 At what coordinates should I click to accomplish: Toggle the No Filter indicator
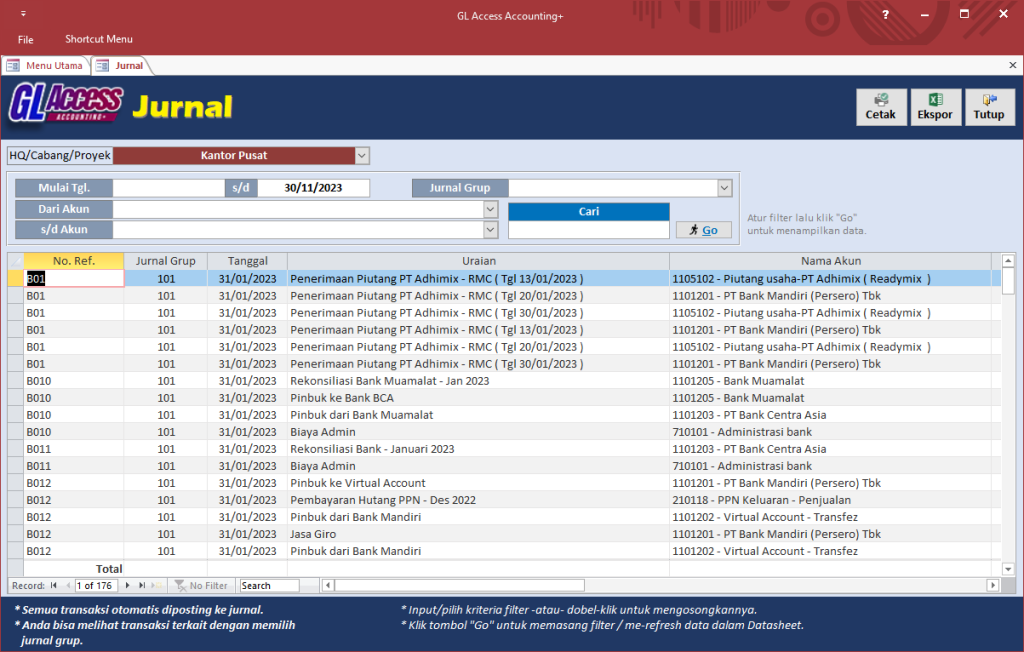tap(202, 585)
